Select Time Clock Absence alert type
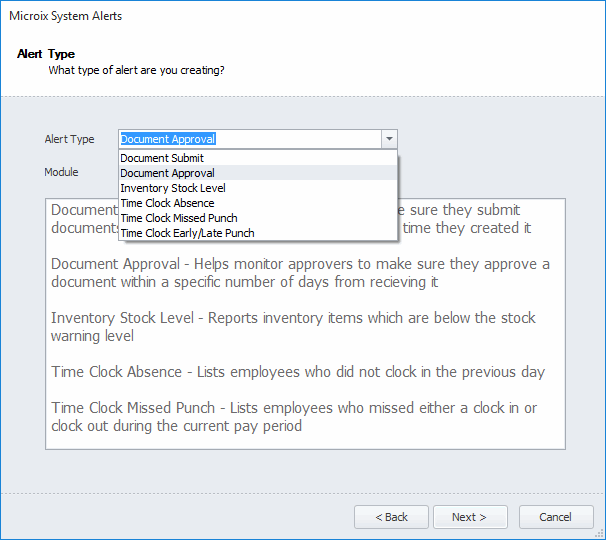The height and width of the screenshot is (540, 606). pos(167,203)
